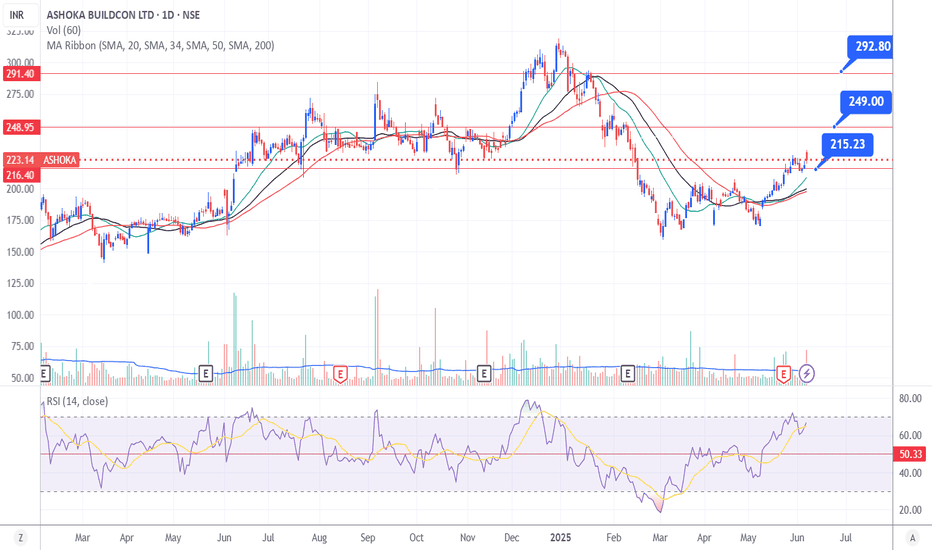The width and height of the screenshot is (932, 550).
Task: Click the 275.00 price axis label
Action: 20,94
